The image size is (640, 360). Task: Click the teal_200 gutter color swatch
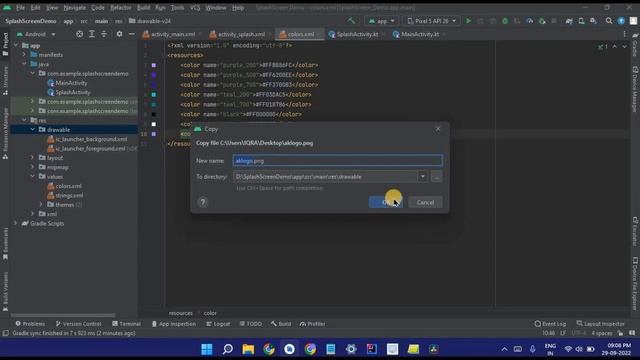coord(154,95)
